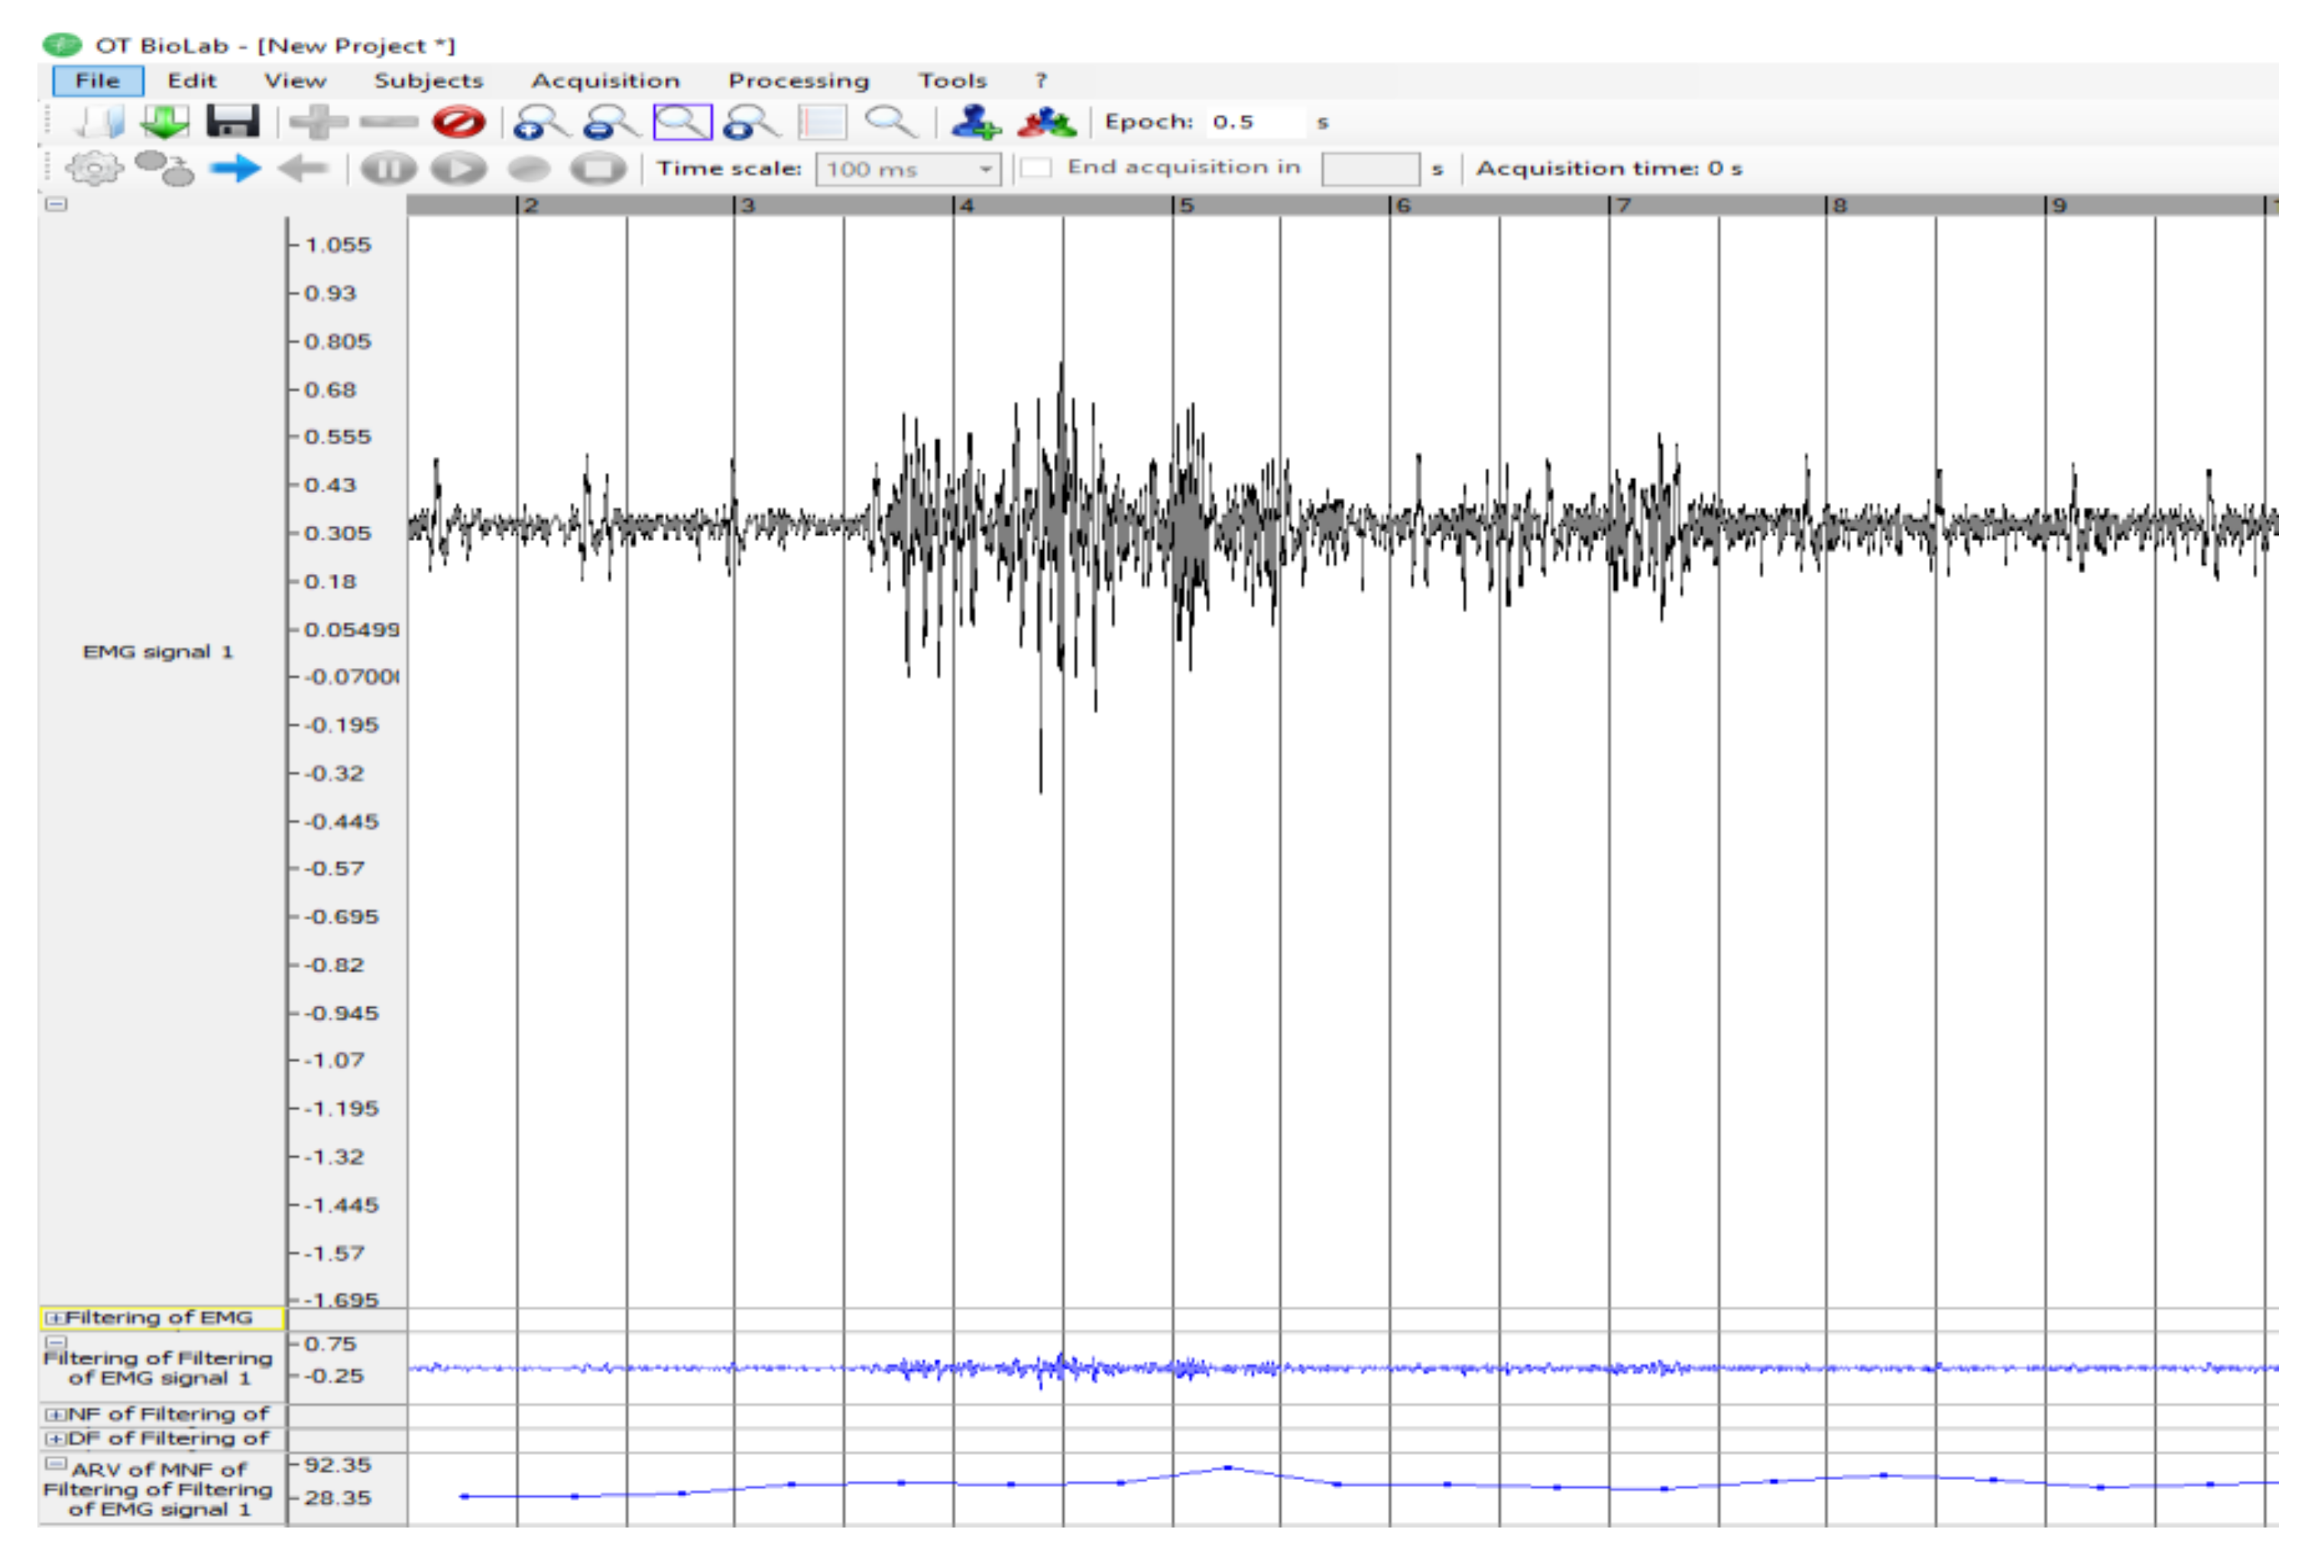Viewport: 2324px width, 1568px height.
Task: Click the Epoch value field
Action: [1254, 122]
